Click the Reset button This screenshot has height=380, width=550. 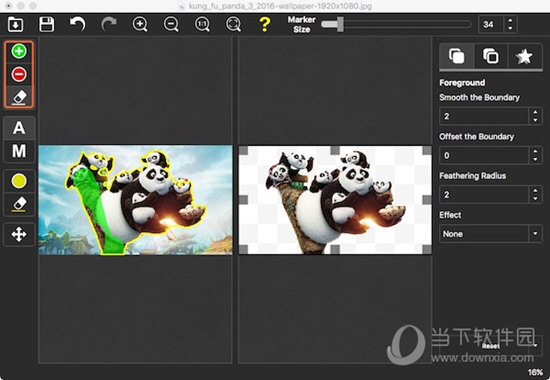pyautogui.click(x=491, y=346)
